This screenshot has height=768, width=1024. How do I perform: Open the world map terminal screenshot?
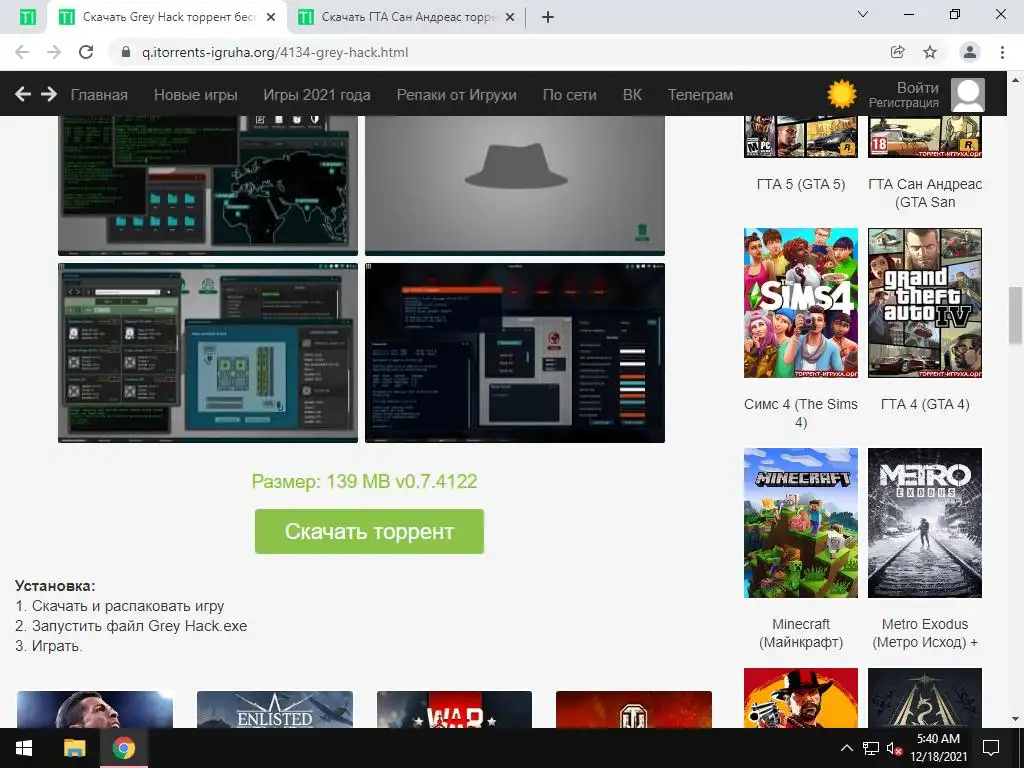pos(208,185)
